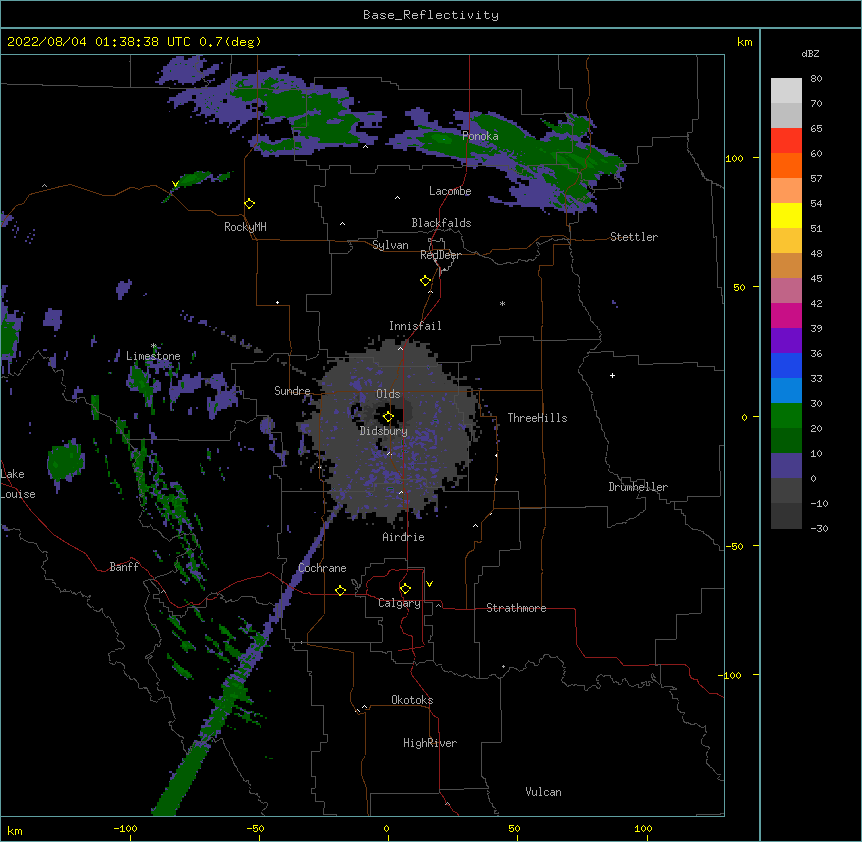This screenshot has width=862, height=842.
Task: Click the Stettler city label
Action: 634,237
